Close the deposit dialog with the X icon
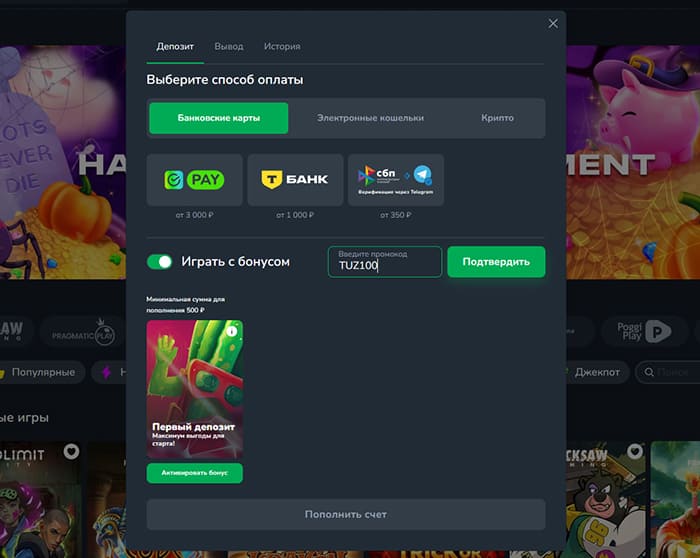 point(553,23)
